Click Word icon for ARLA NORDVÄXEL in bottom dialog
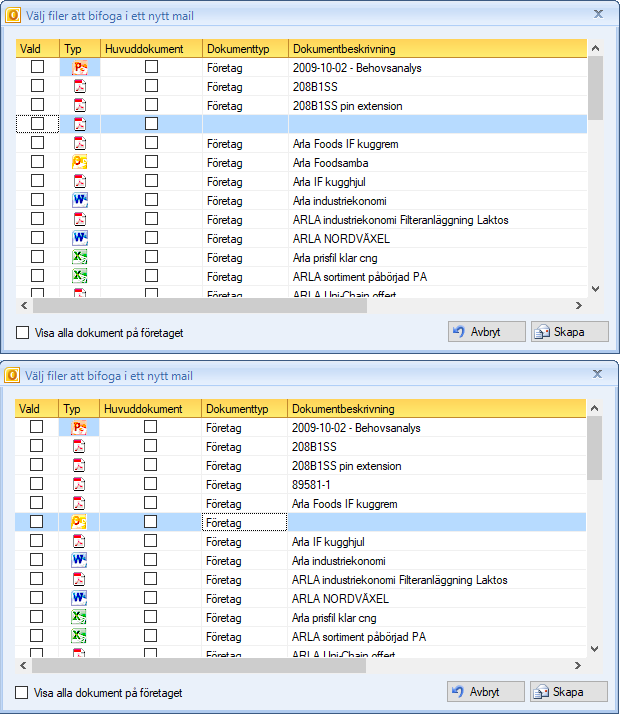 point(79,598)
